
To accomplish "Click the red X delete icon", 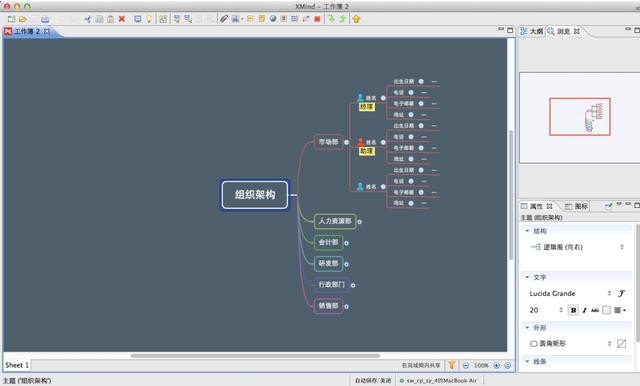I will [x=122, y=19].
